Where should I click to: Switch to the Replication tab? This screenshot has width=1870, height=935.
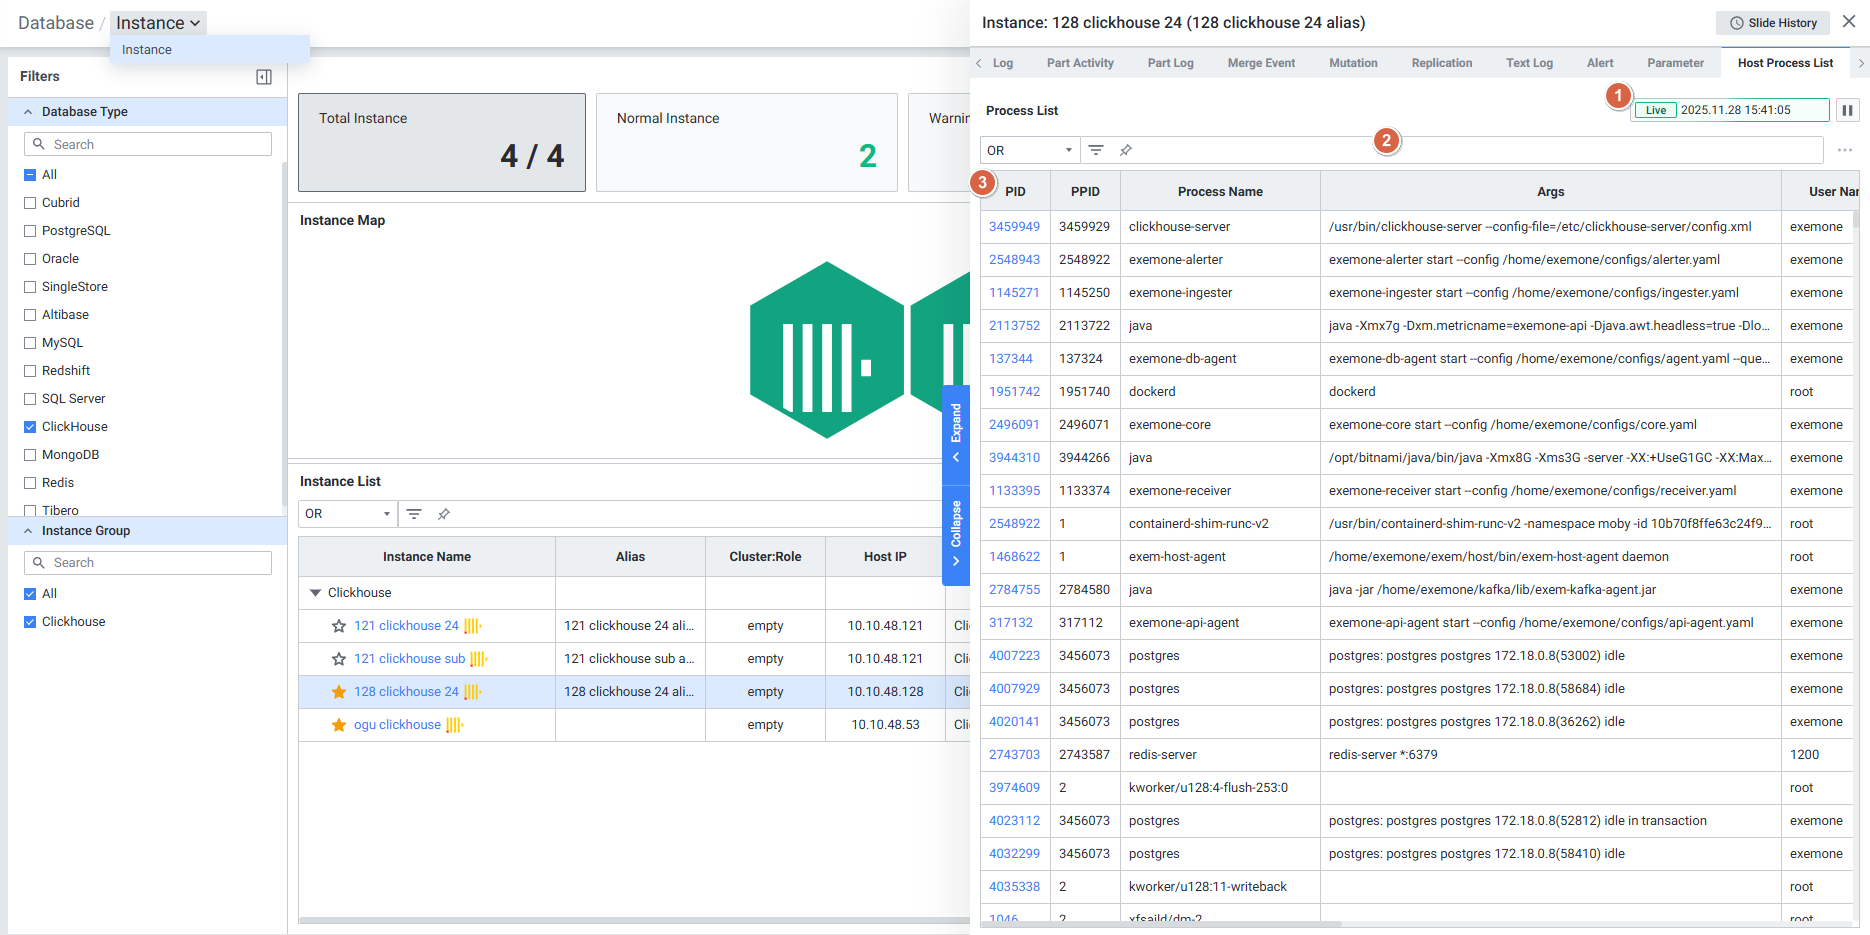click(x=1441, y=63)
